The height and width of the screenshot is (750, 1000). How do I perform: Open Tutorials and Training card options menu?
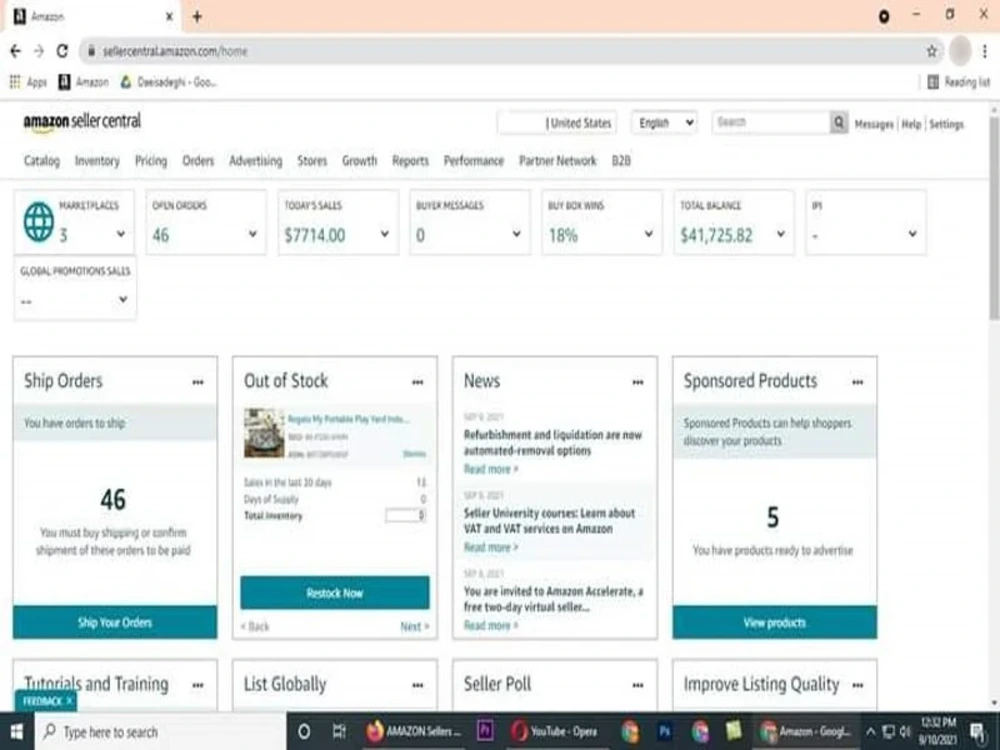click(198, 685)
